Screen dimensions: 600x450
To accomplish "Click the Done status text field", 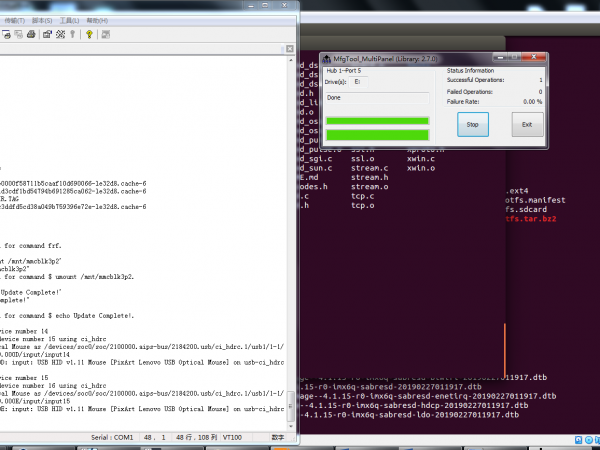I will (x=376, y=98).
